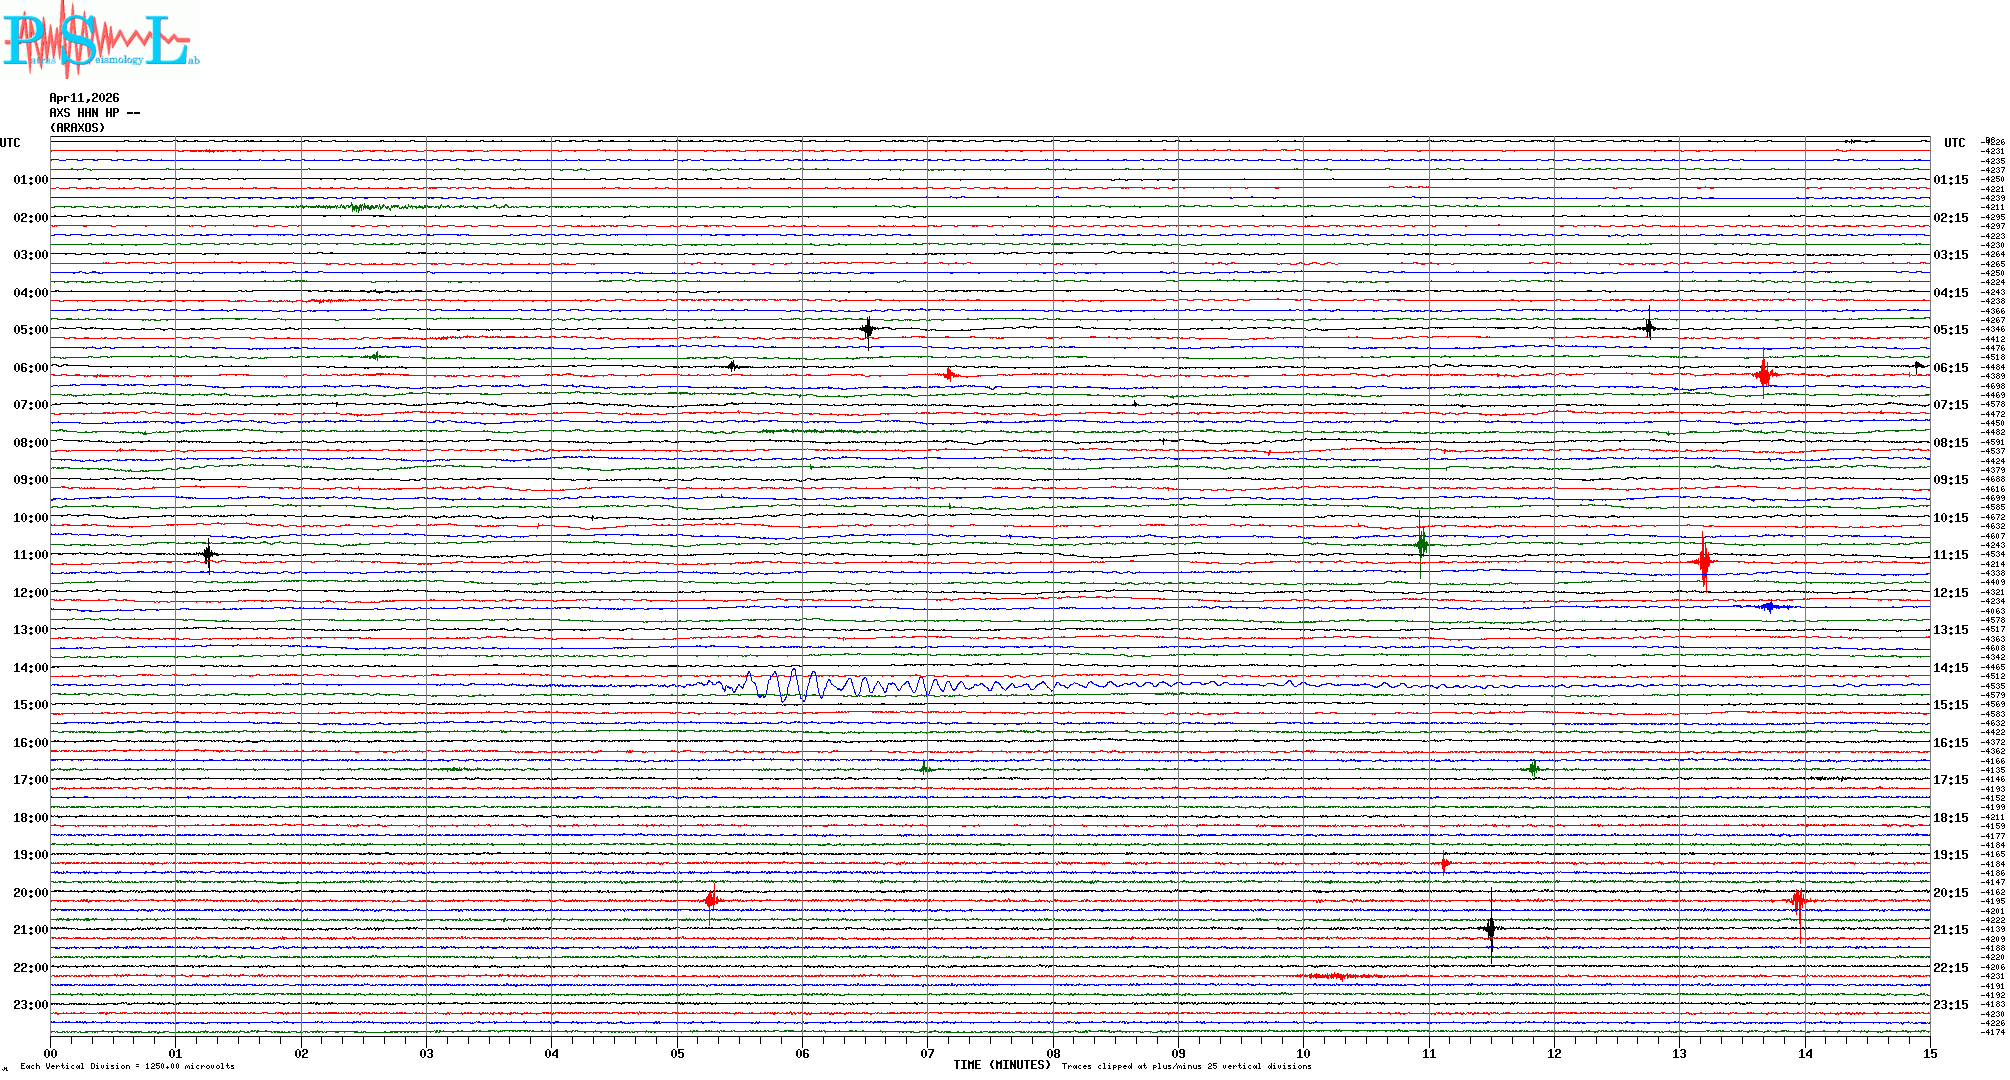Screen dimensions: 2010x1080
Task: Click the (ARAXOS) station name label
Action: pyautogui.click(x=77, y=128)
